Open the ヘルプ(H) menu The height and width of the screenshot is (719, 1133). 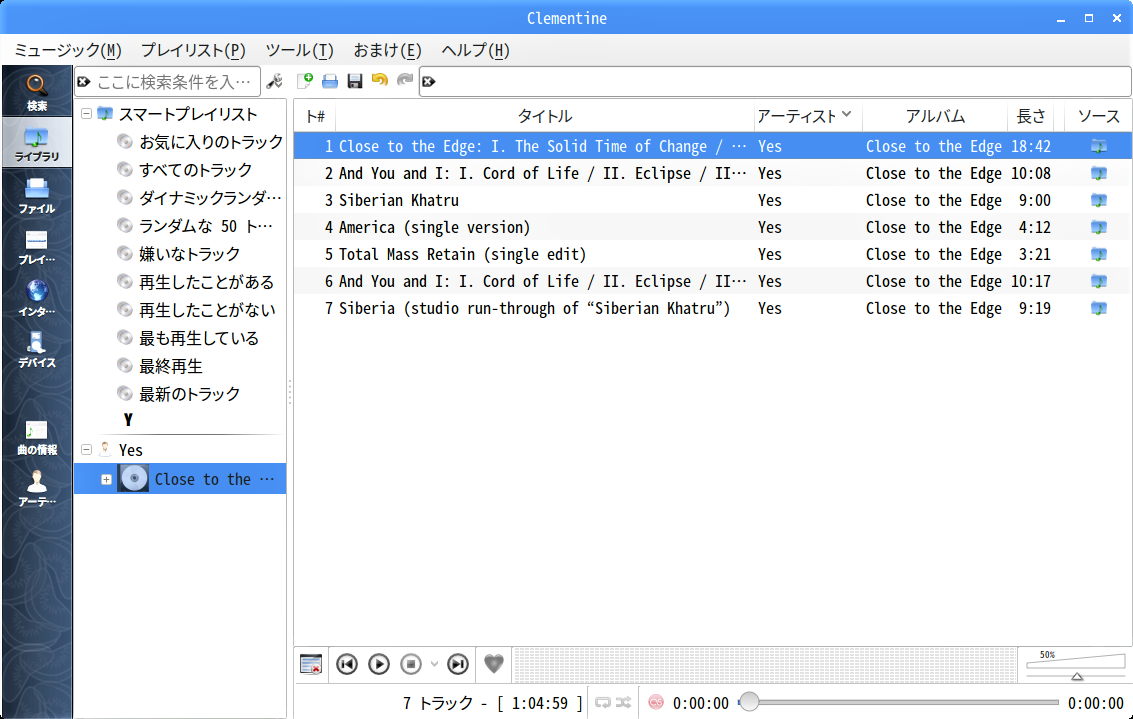click(x=475, y=51)
